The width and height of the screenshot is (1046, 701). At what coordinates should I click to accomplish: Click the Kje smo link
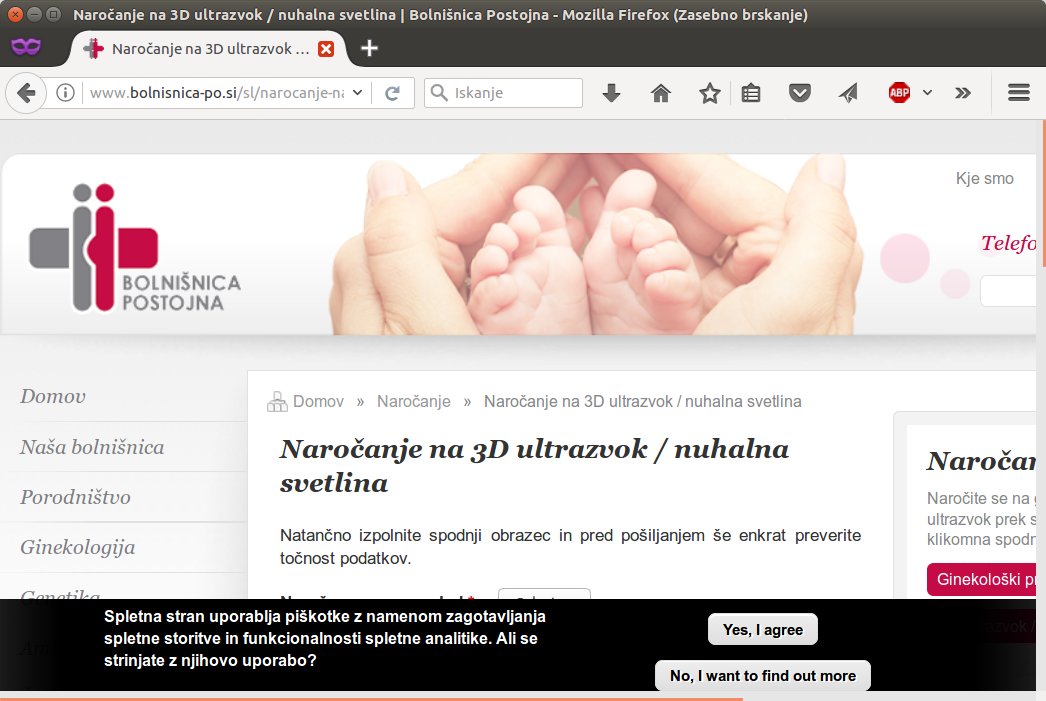coord(985,179)
